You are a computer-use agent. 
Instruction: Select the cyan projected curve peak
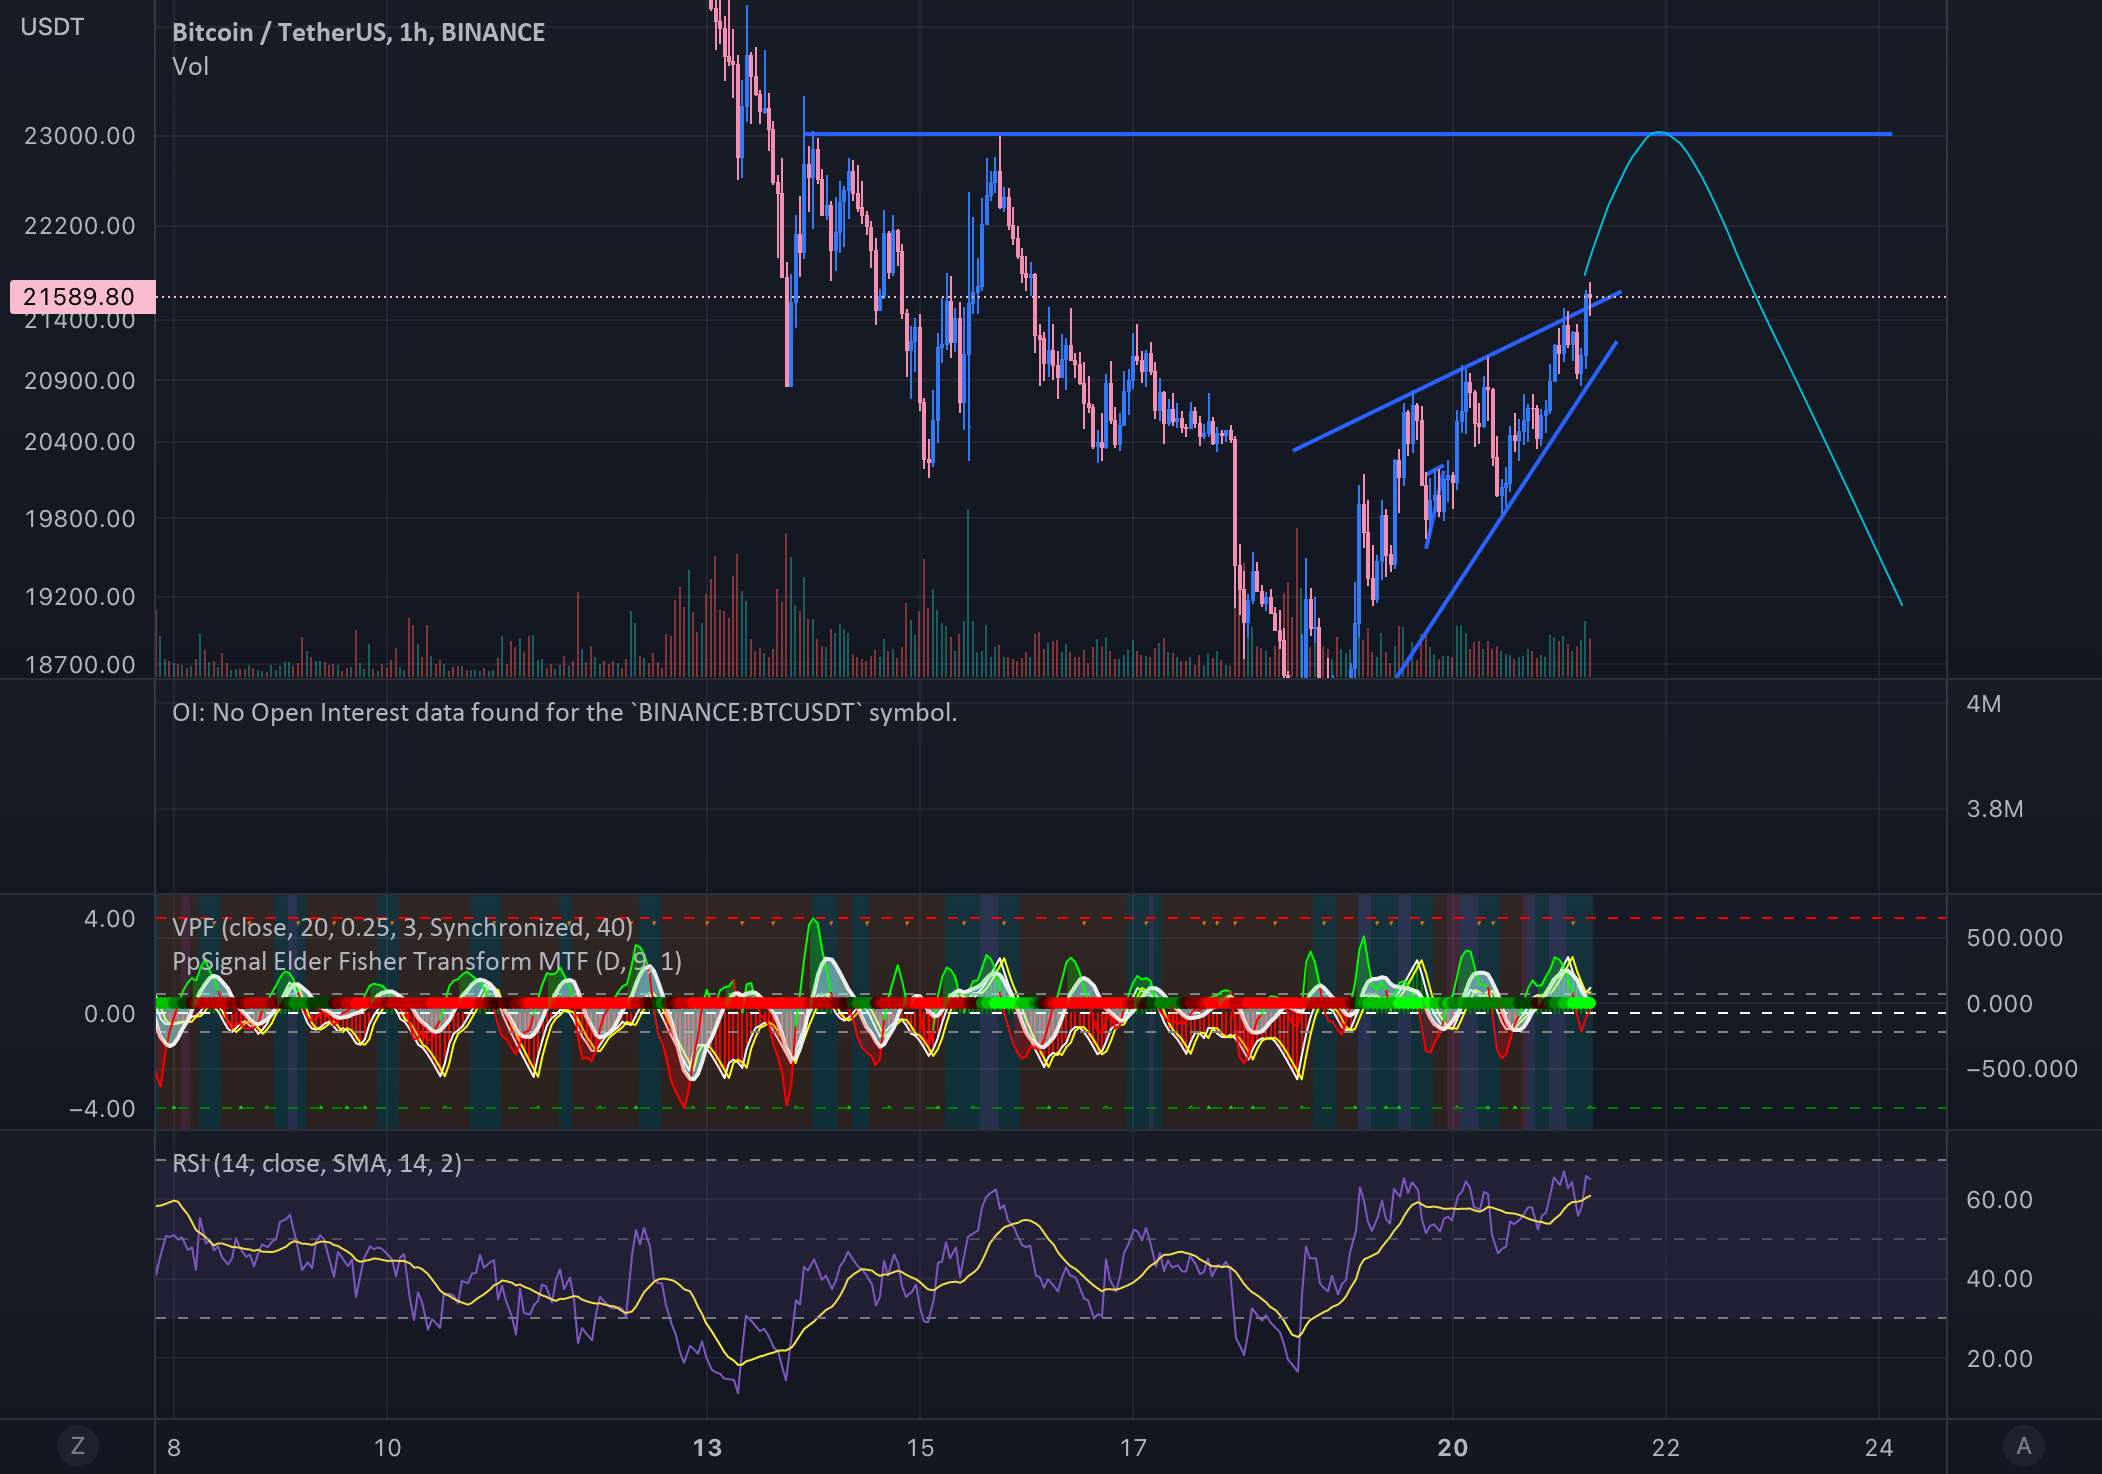(x=1660, y=132)
